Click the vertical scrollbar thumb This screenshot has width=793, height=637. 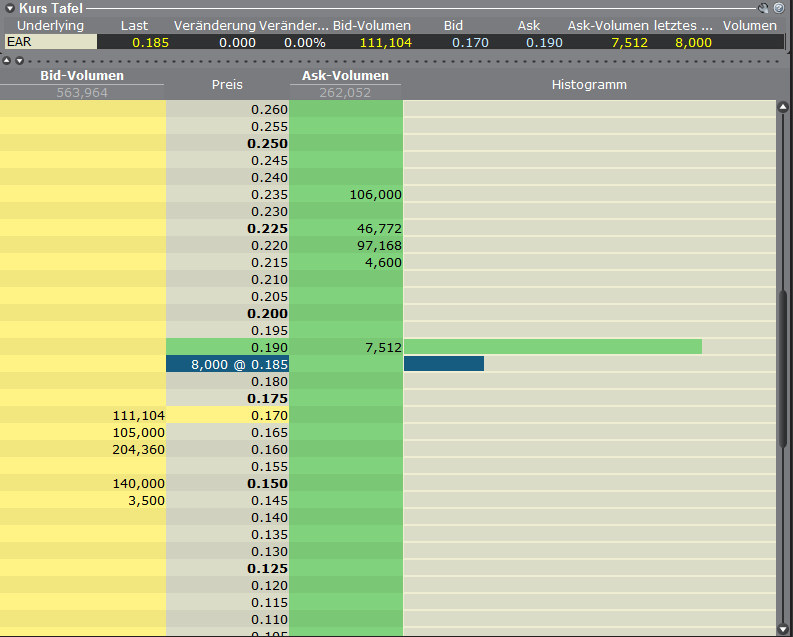[x=783, y=370]
